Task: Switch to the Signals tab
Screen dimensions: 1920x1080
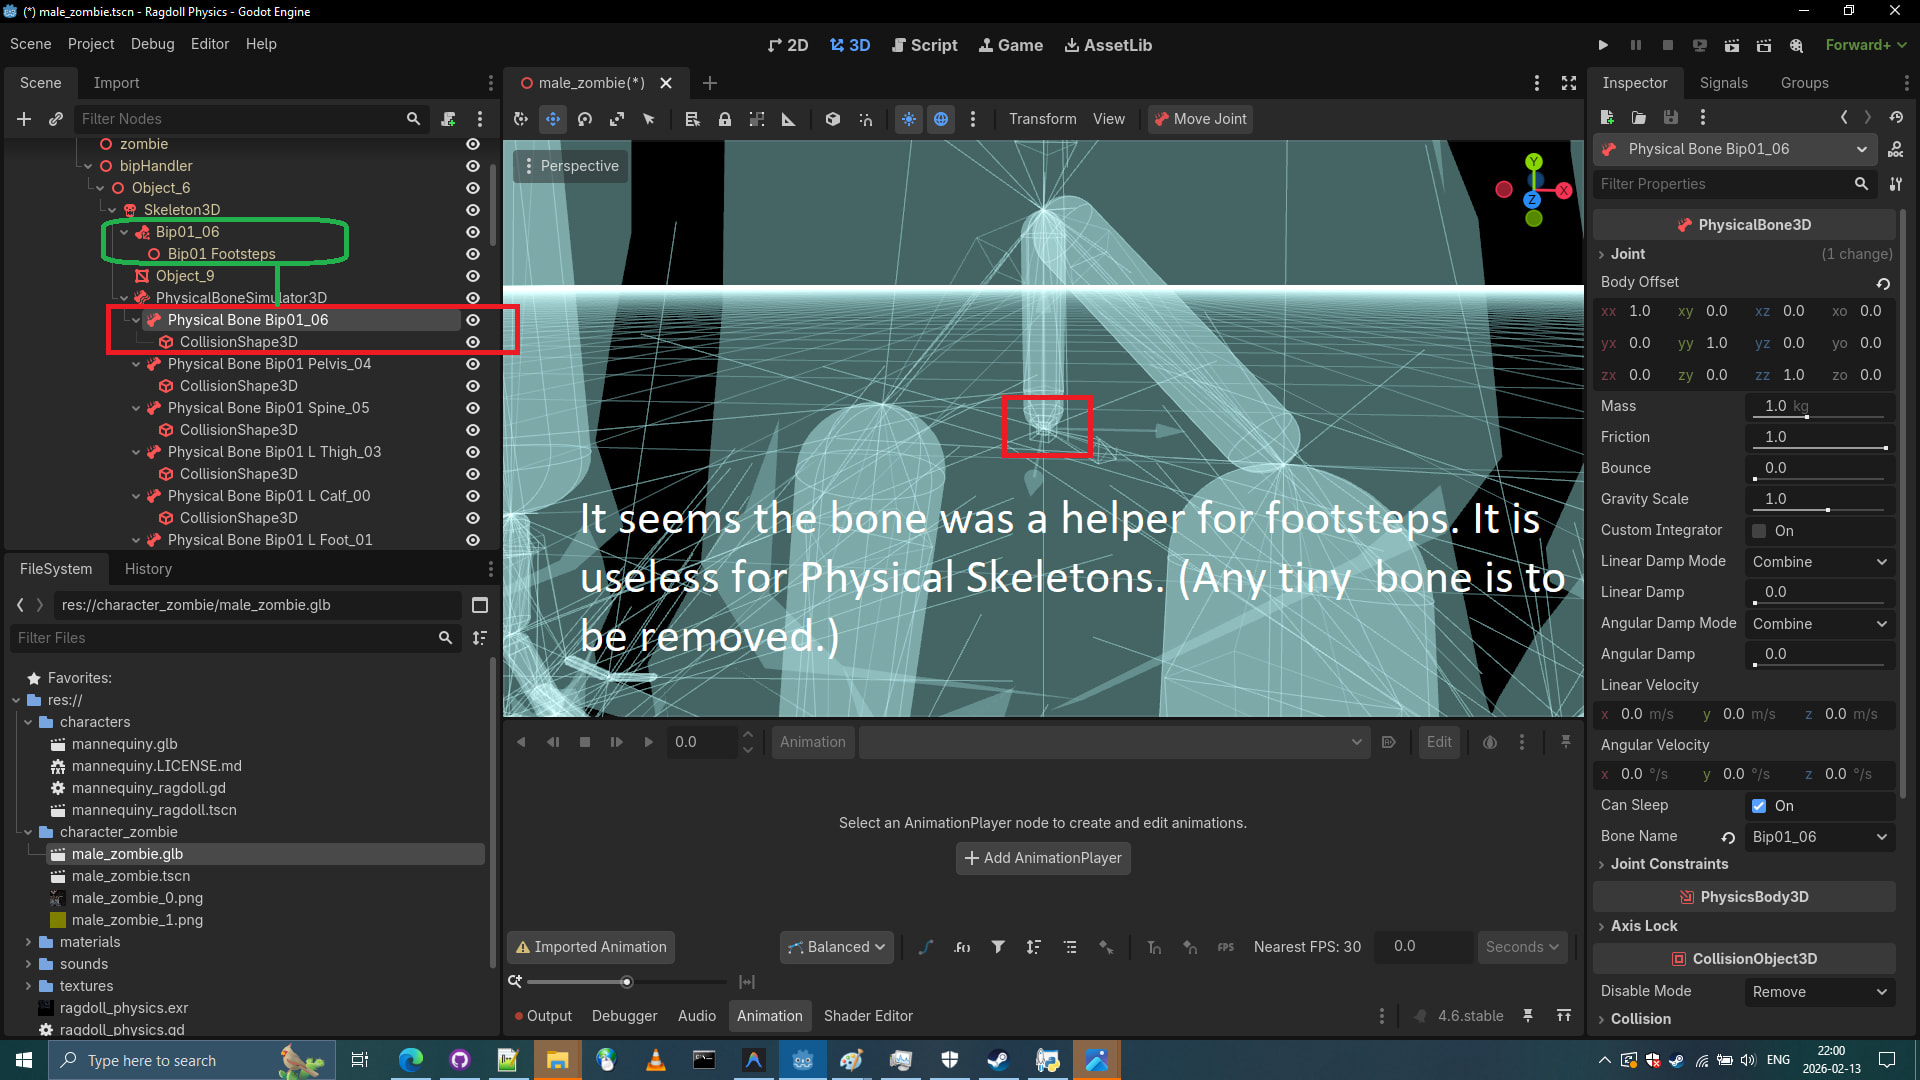Action: click(1723, 83)
